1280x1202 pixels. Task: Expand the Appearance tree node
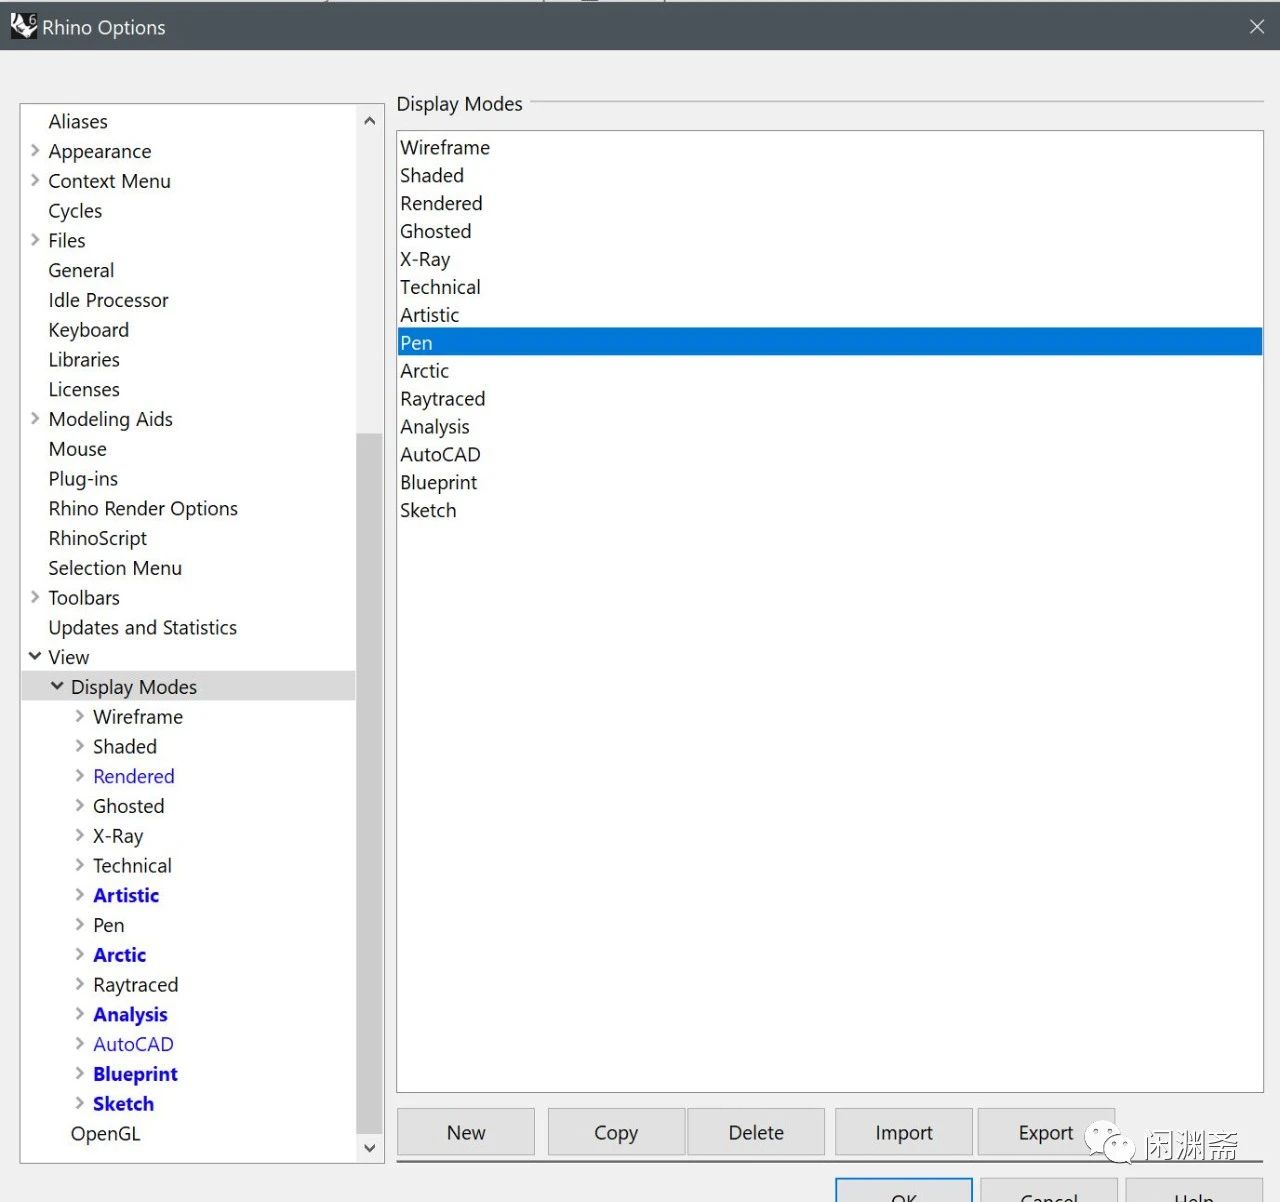coord(35,151)
